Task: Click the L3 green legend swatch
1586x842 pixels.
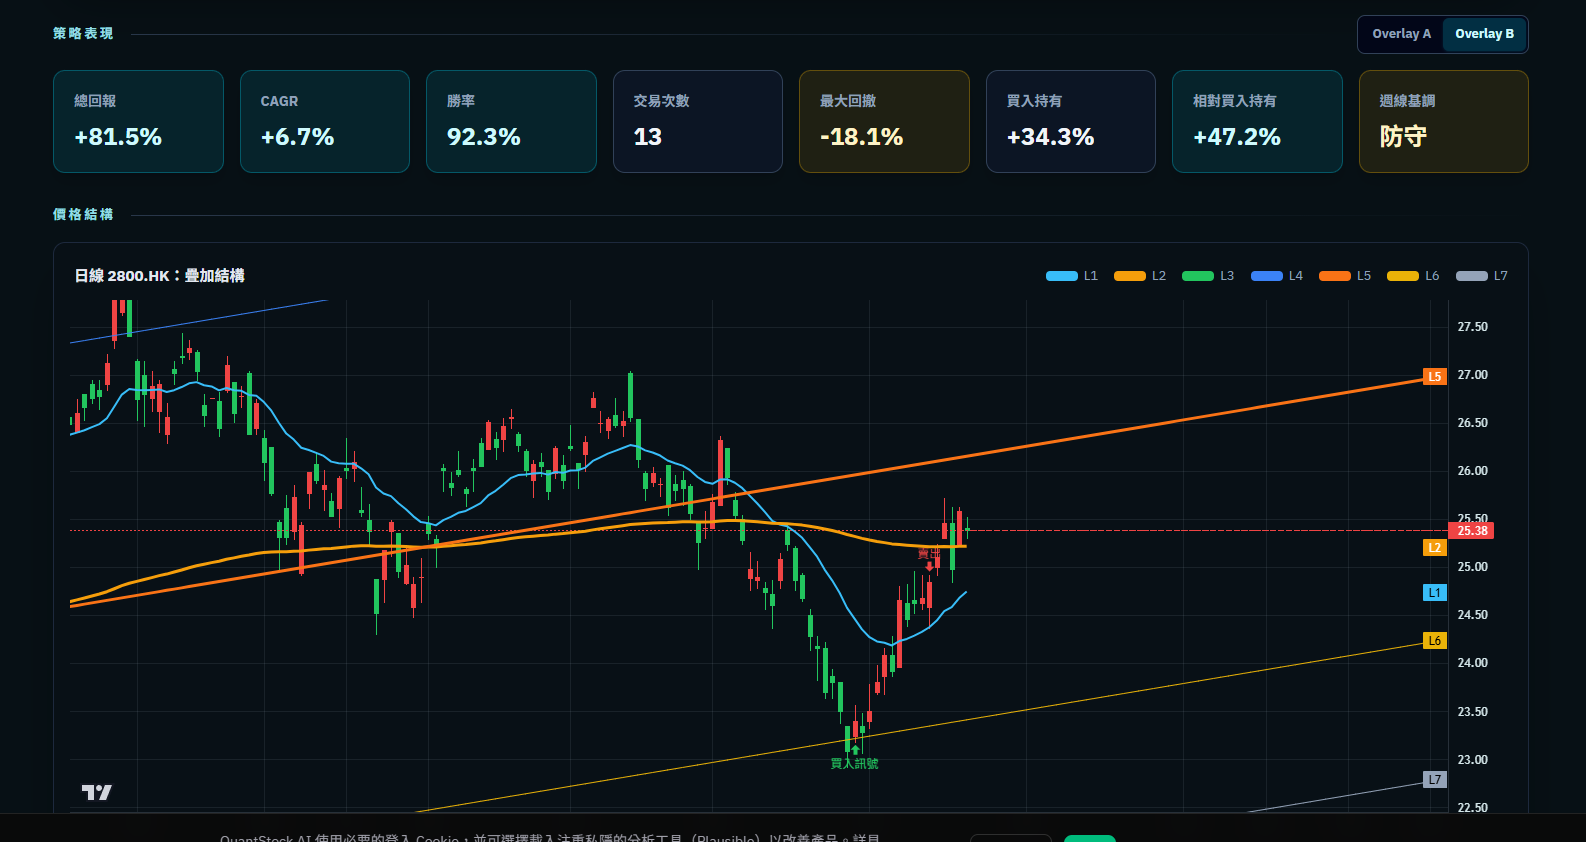Action: coord(1198,276)
